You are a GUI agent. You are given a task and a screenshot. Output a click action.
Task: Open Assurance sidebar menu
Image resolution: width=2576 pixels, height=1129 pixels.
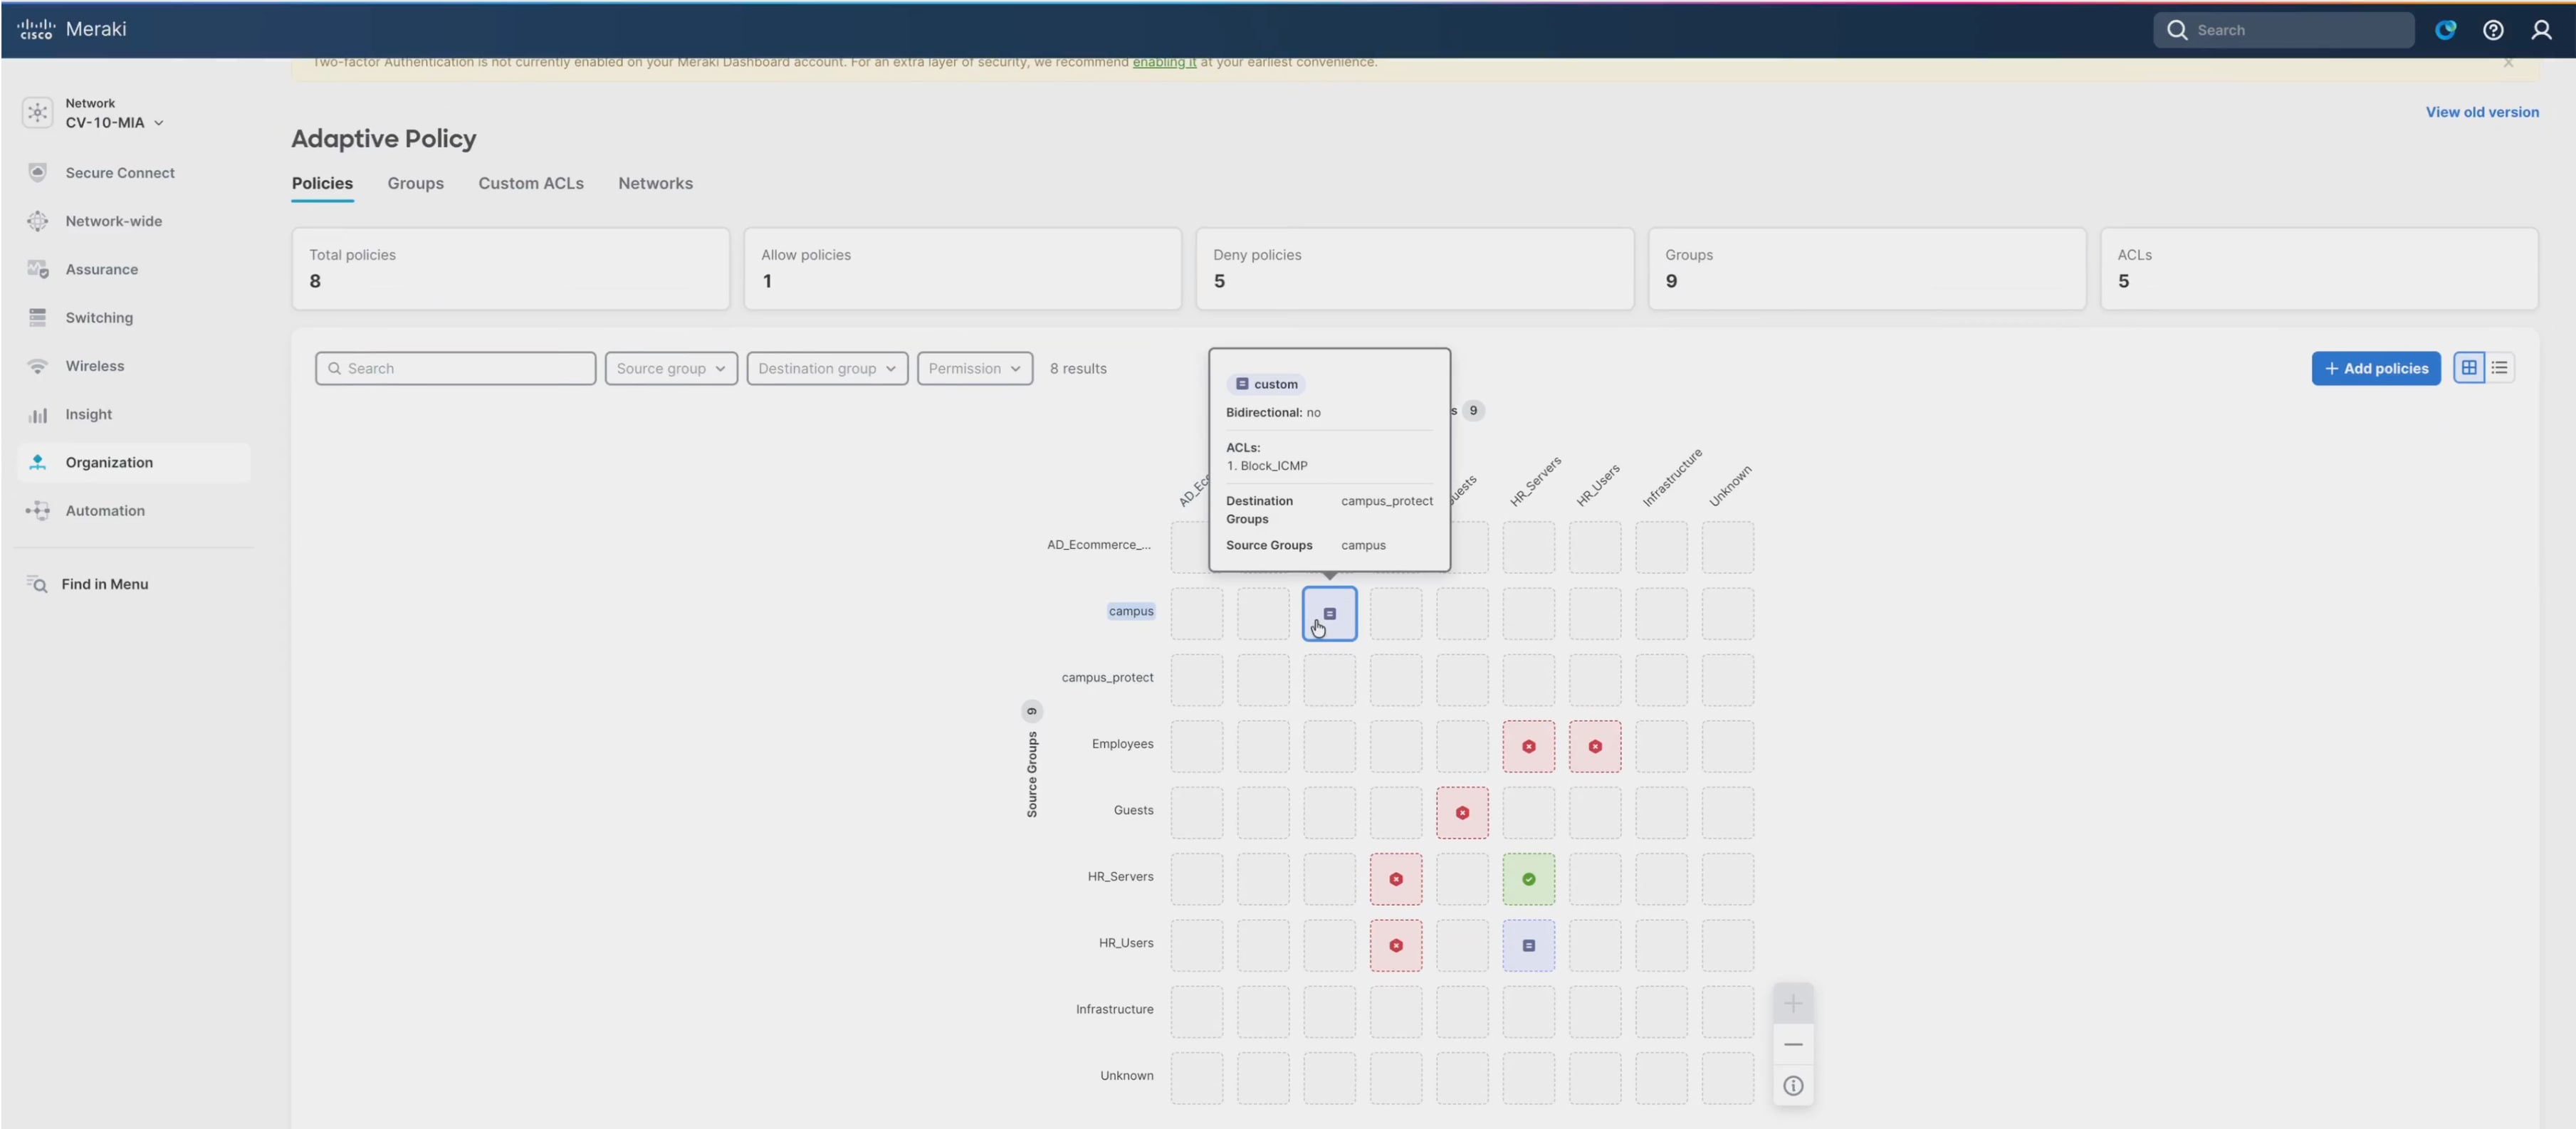point(101,269)
